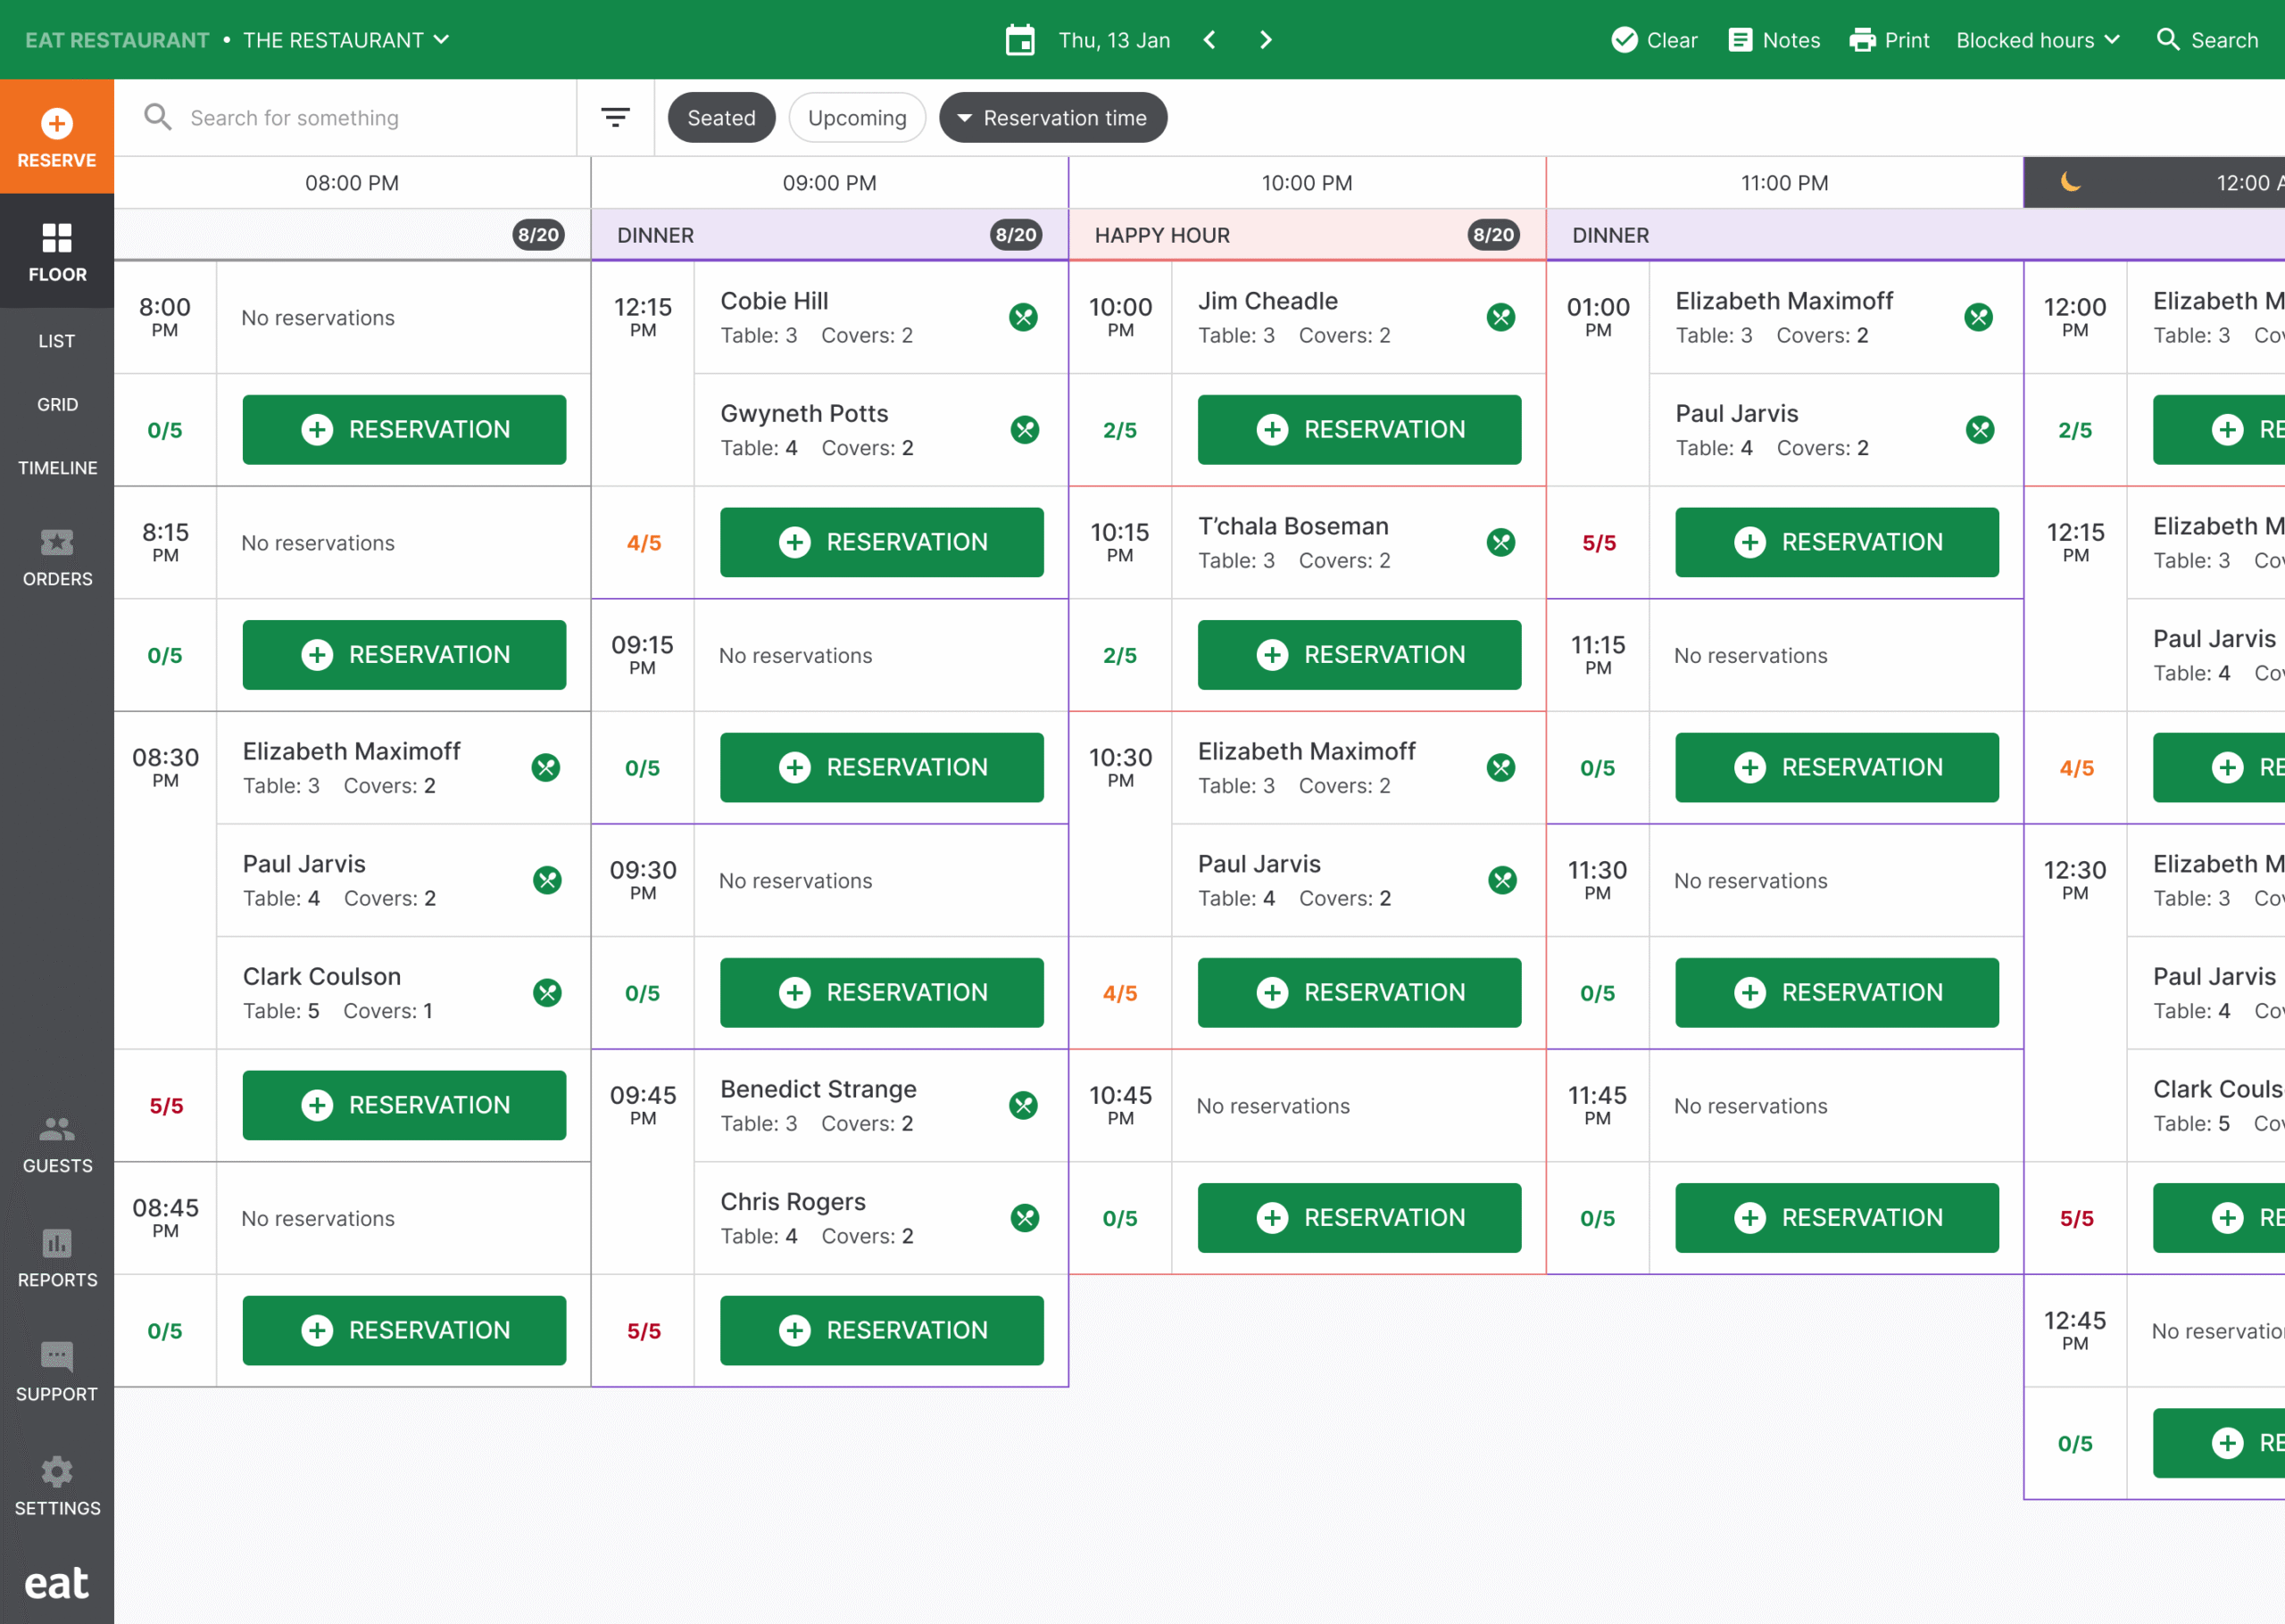Open the calendar date picker
Screen dimensions: 2285x1624
[x=1019, y=40]
